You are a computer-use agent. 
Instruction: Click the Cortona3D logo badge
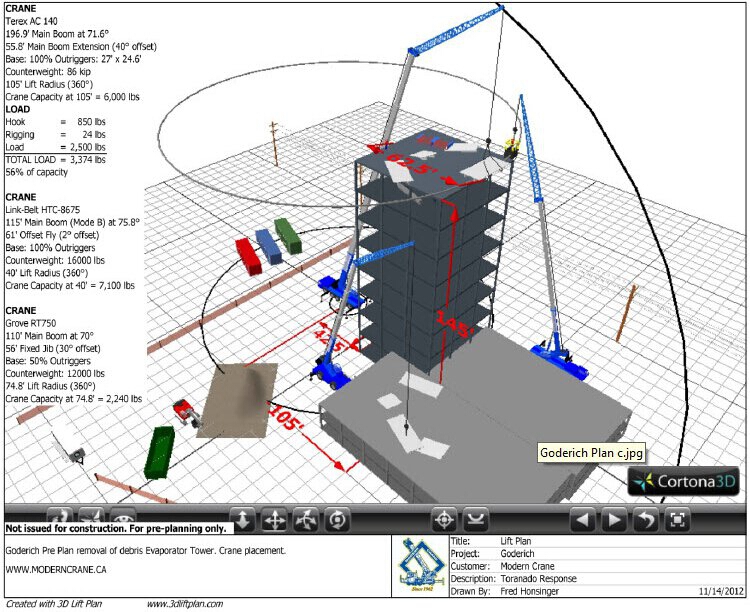click(x=683, y=481)
